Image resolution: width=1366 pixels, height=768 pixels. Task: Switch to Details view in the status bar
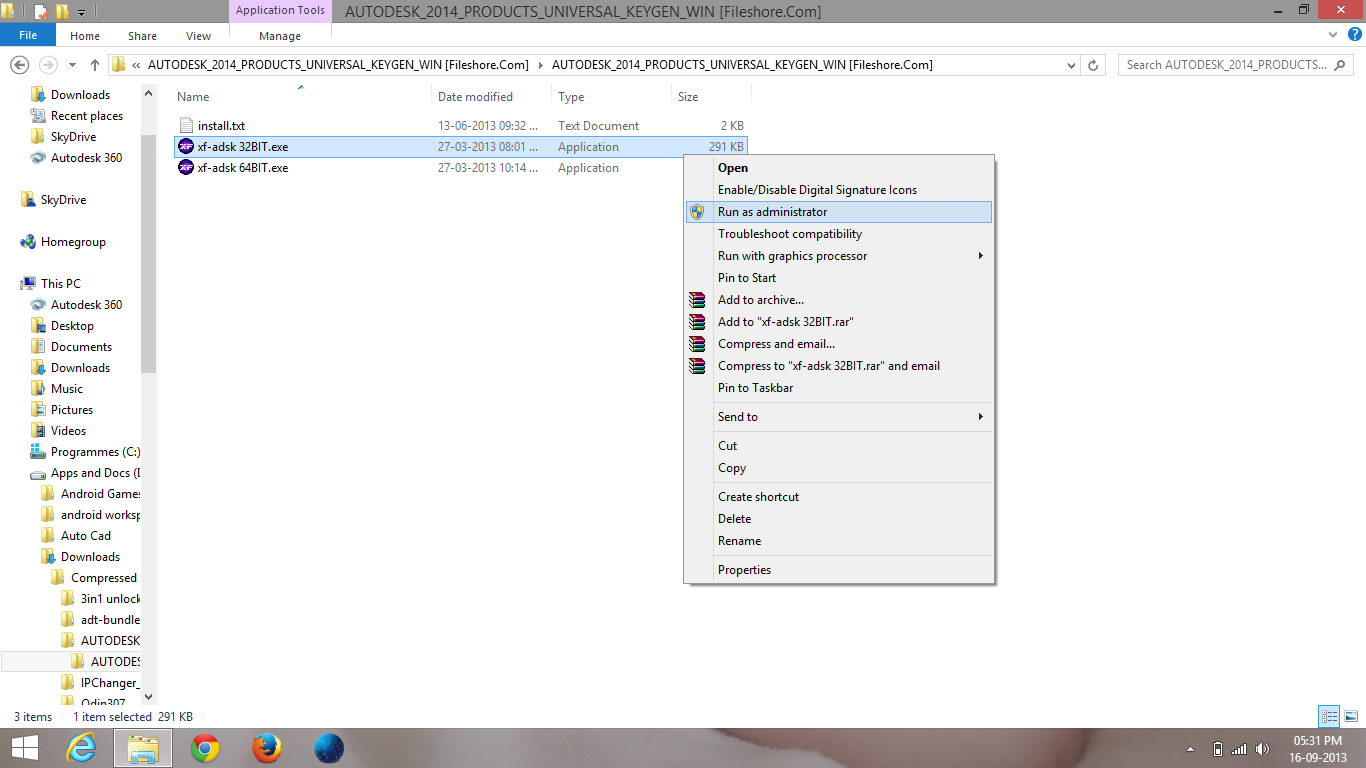1329,716
